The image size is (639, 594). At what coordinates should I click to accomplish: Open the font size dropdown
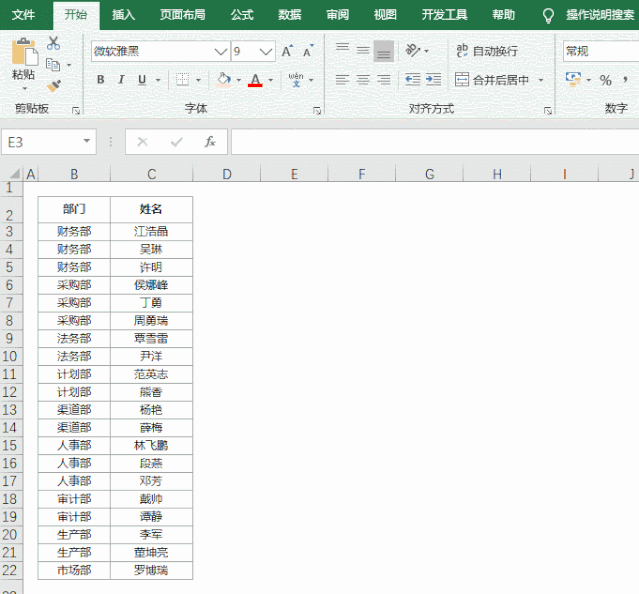[266, 52]
